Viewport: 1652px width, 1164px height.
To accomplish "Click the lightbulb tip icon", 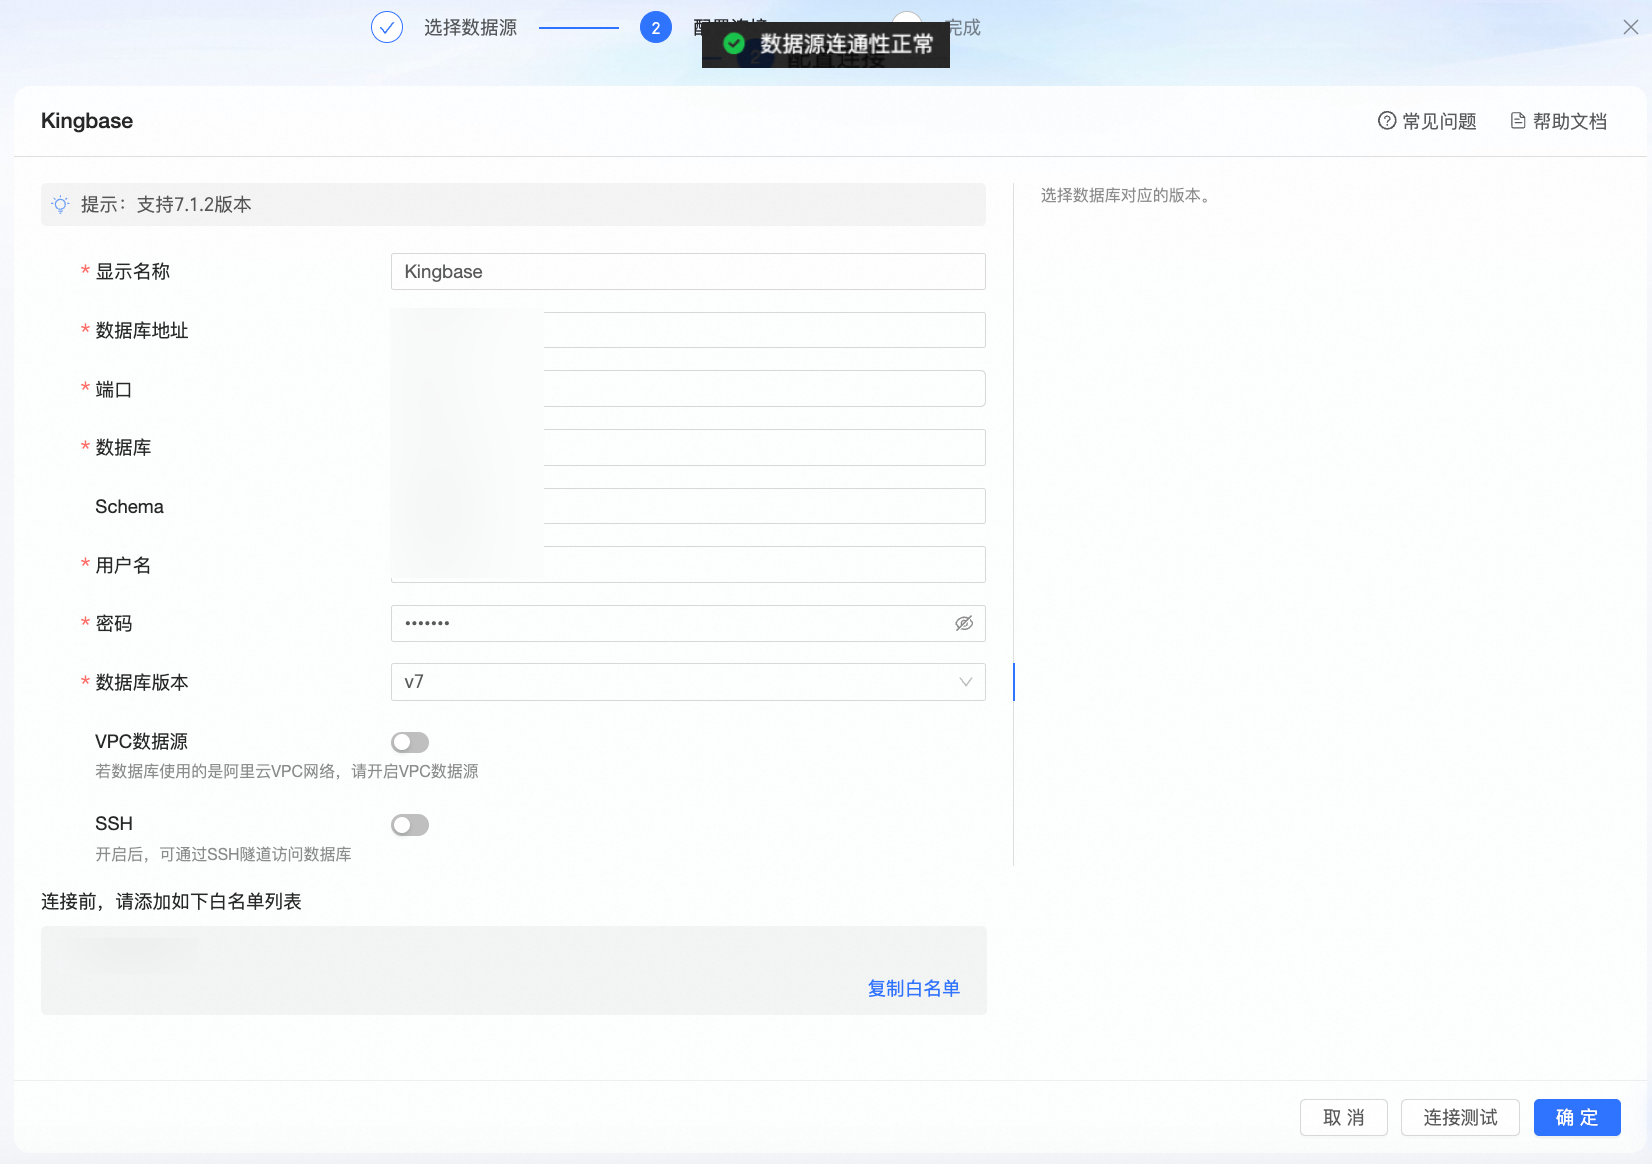I will (x=61, y=204).
